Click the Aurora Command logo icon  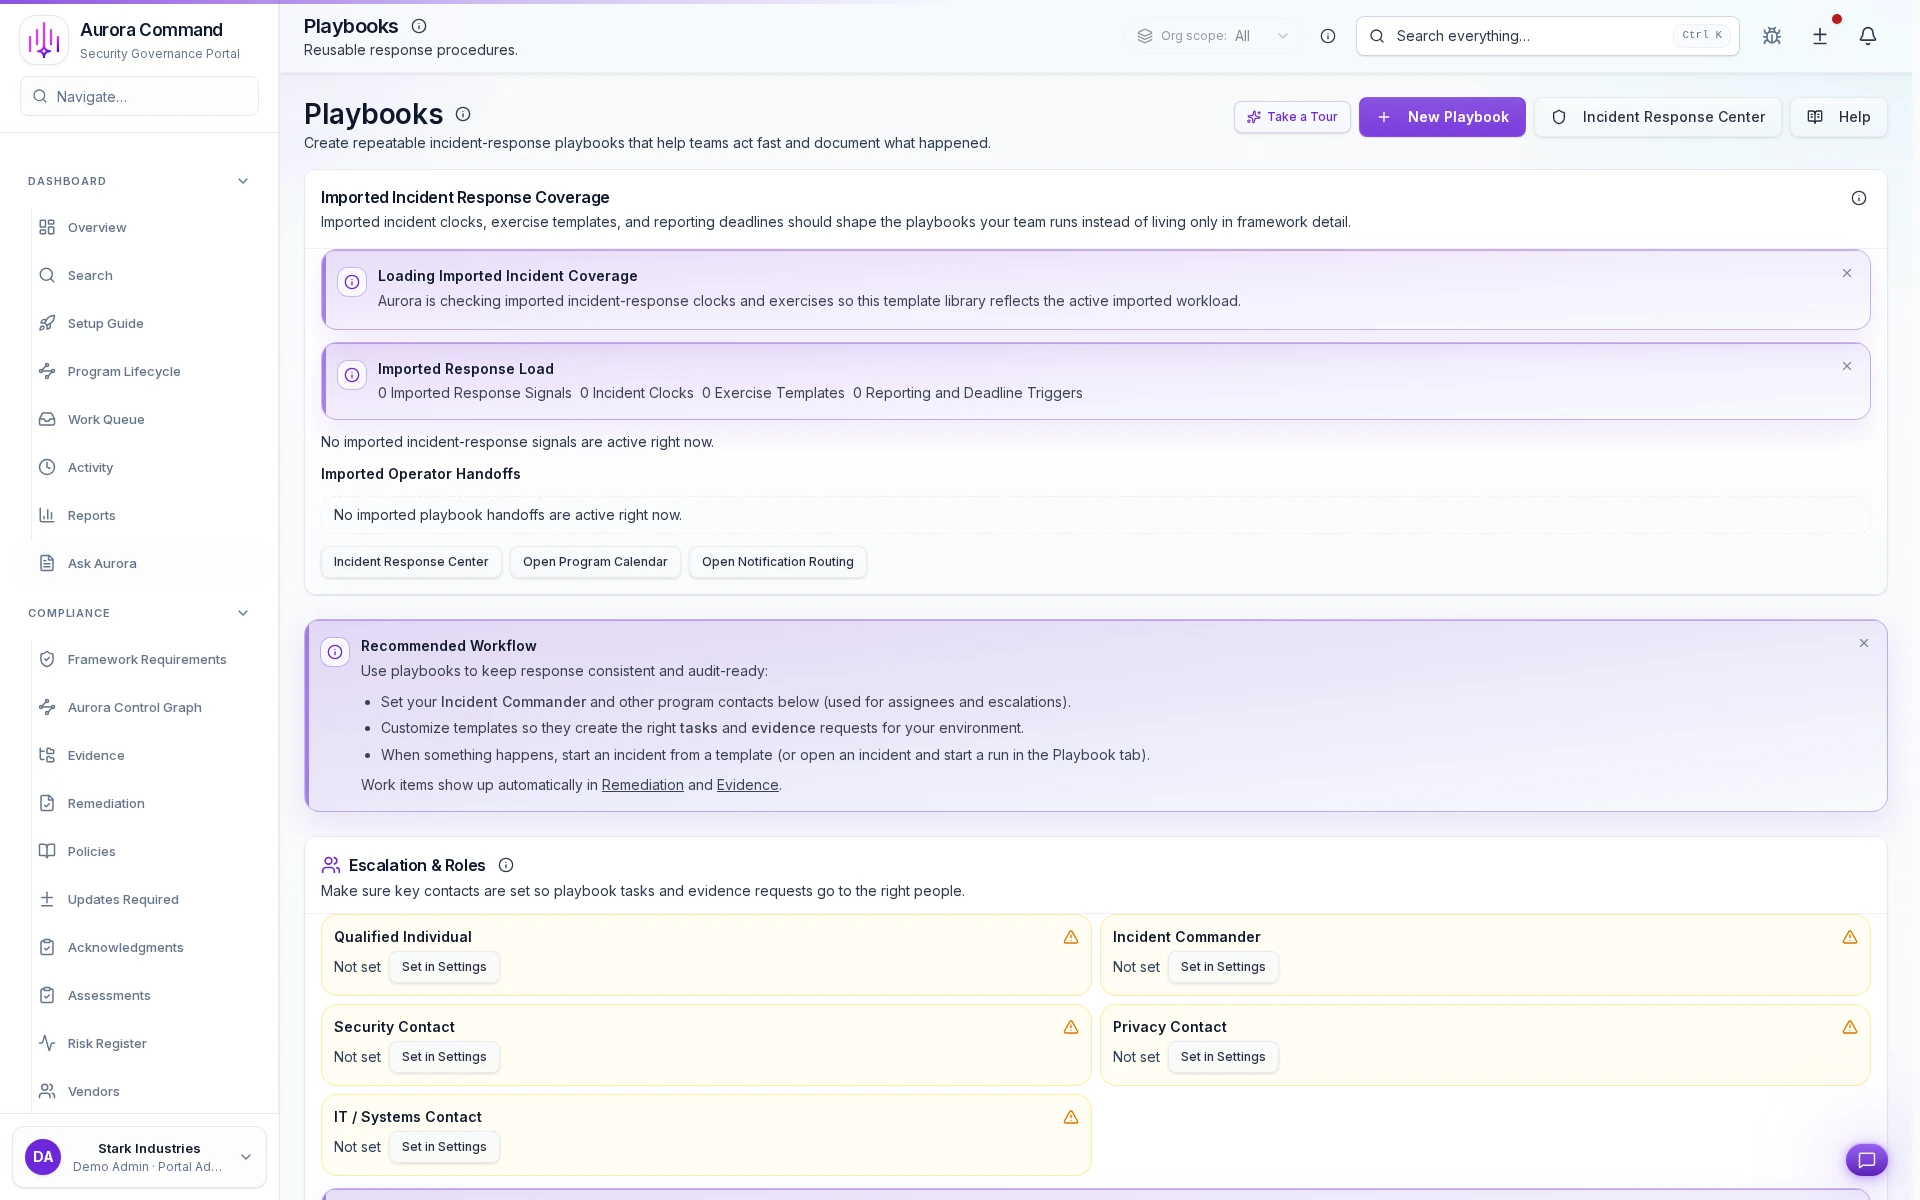click(x=44, y=39)
